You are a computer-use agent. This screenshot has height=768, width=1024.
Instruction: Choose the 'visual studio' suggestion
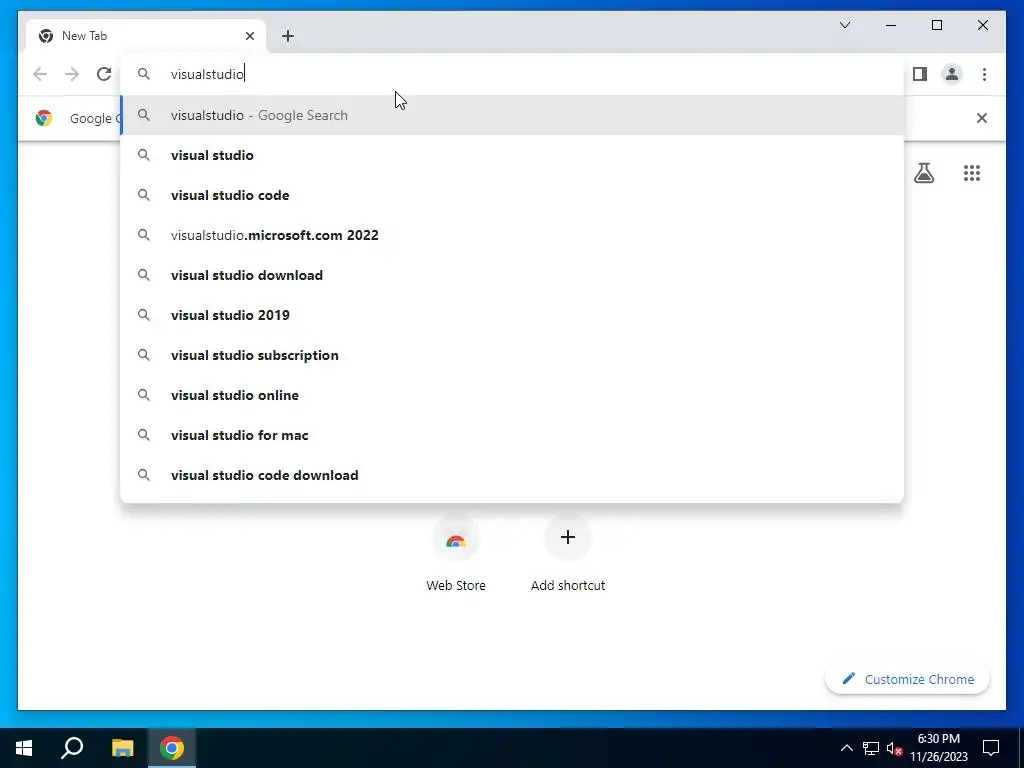513,155
